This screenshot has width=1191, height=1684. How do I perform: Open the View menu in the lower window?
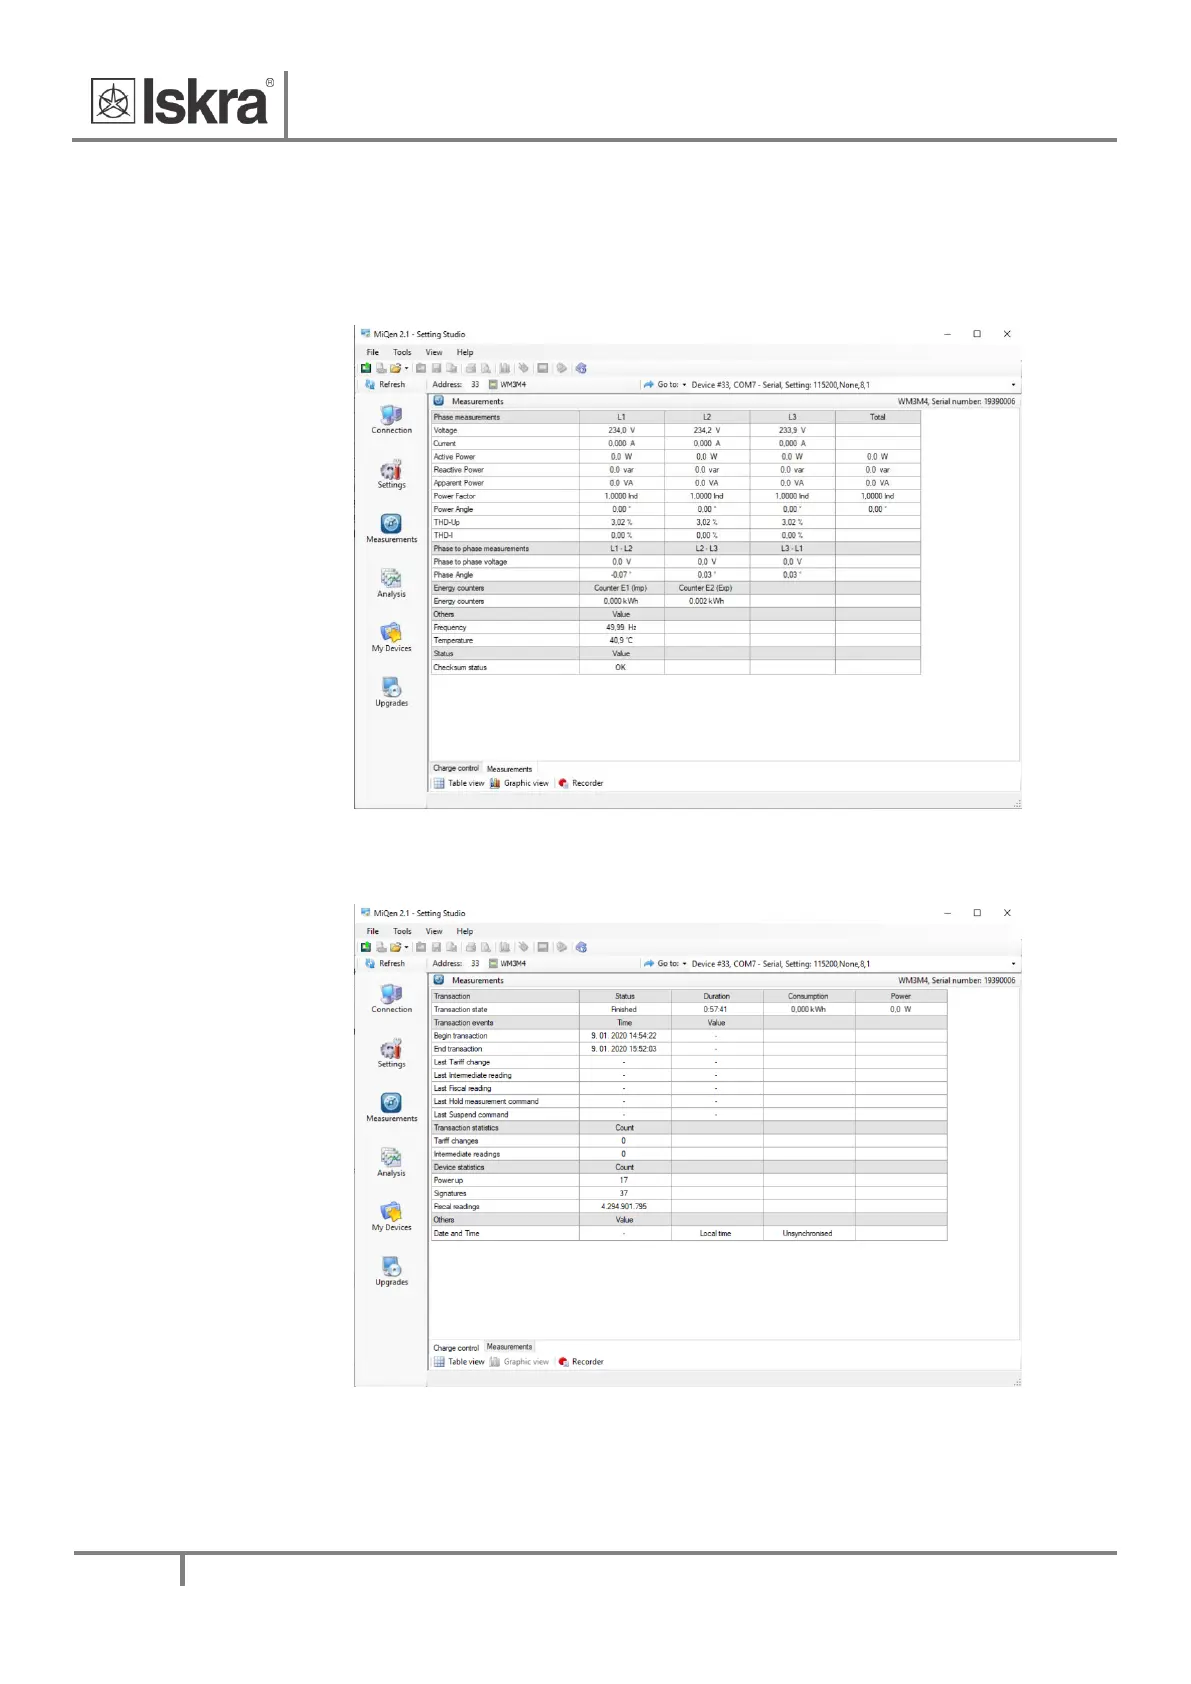tap(434, 931)
